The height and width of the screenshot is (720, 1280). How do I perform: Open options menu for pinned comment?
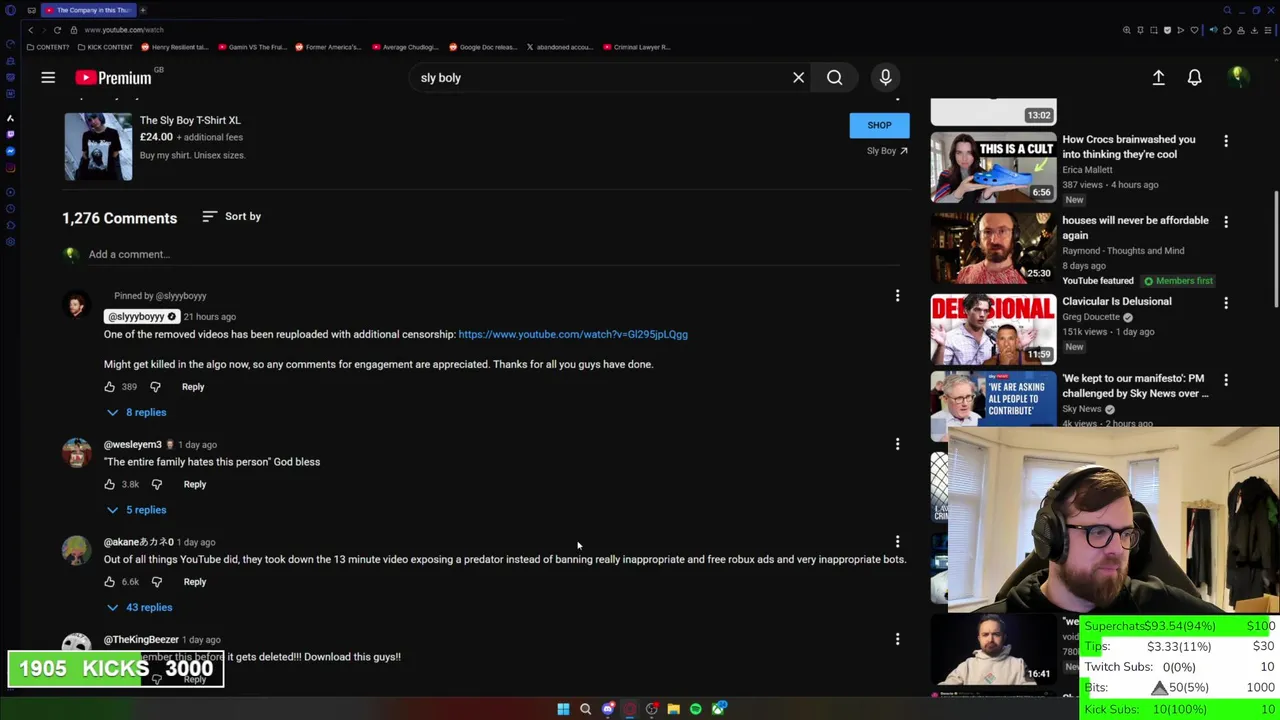click(x=897, y=296)
